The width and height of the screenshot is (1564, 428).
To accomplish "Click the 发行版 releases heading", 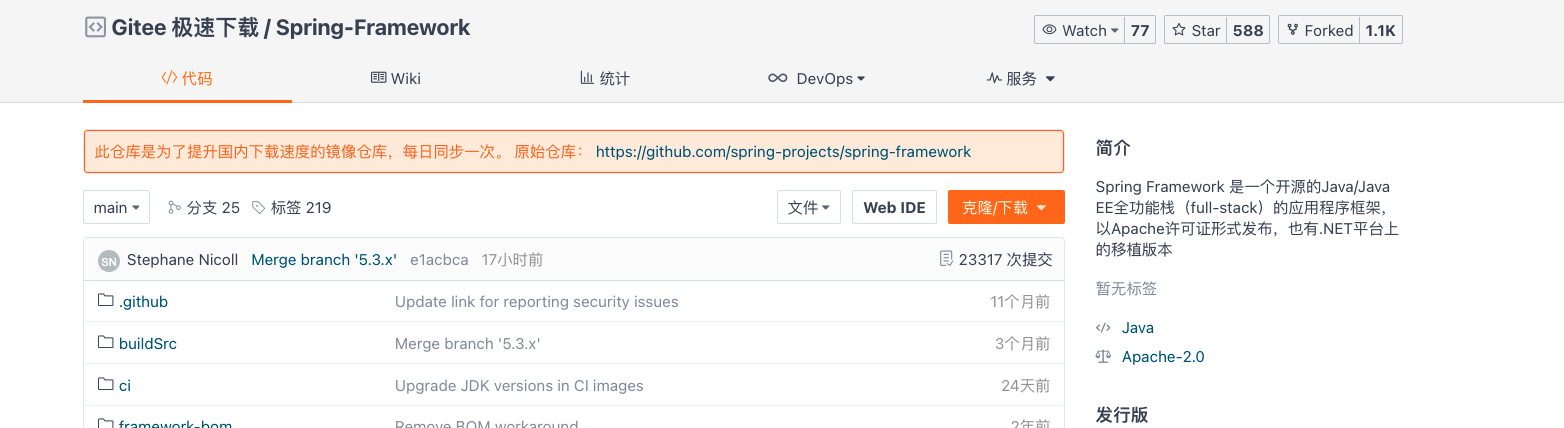I will (x=1121, y=415).
